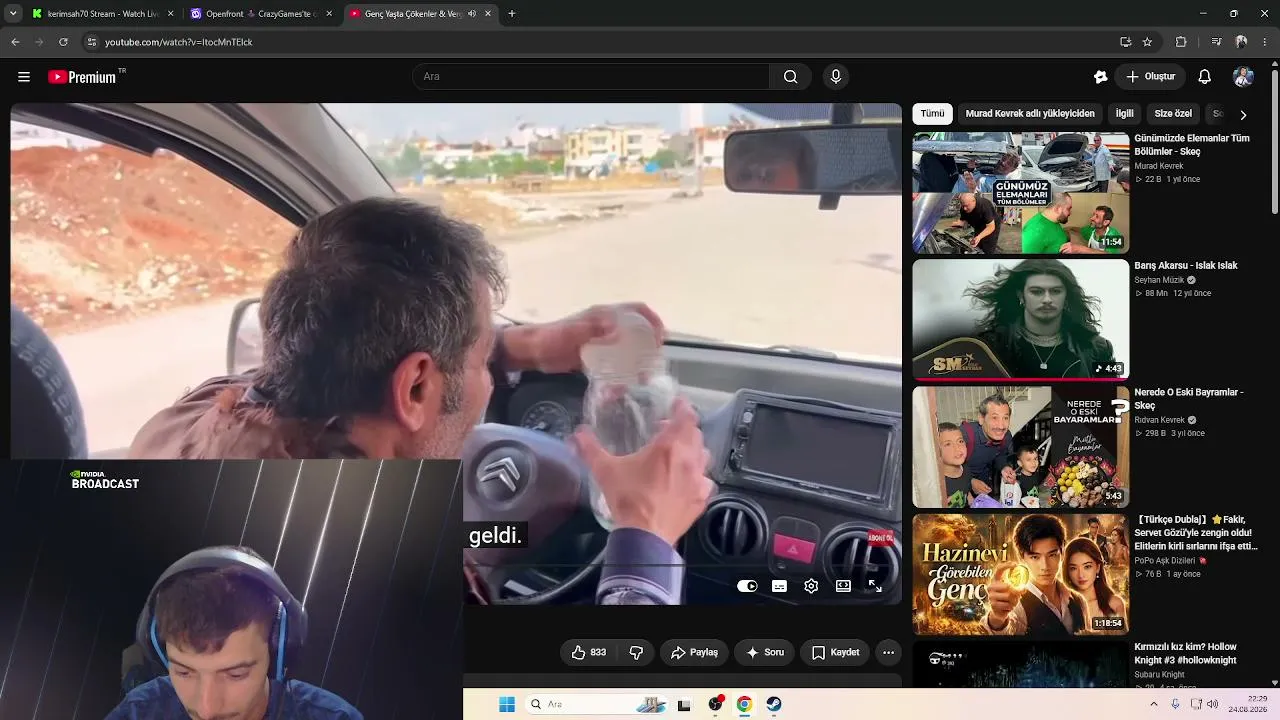Go back in browser history
The height and width of the screenshot is (720, 1280).
[x=15, y=42]
